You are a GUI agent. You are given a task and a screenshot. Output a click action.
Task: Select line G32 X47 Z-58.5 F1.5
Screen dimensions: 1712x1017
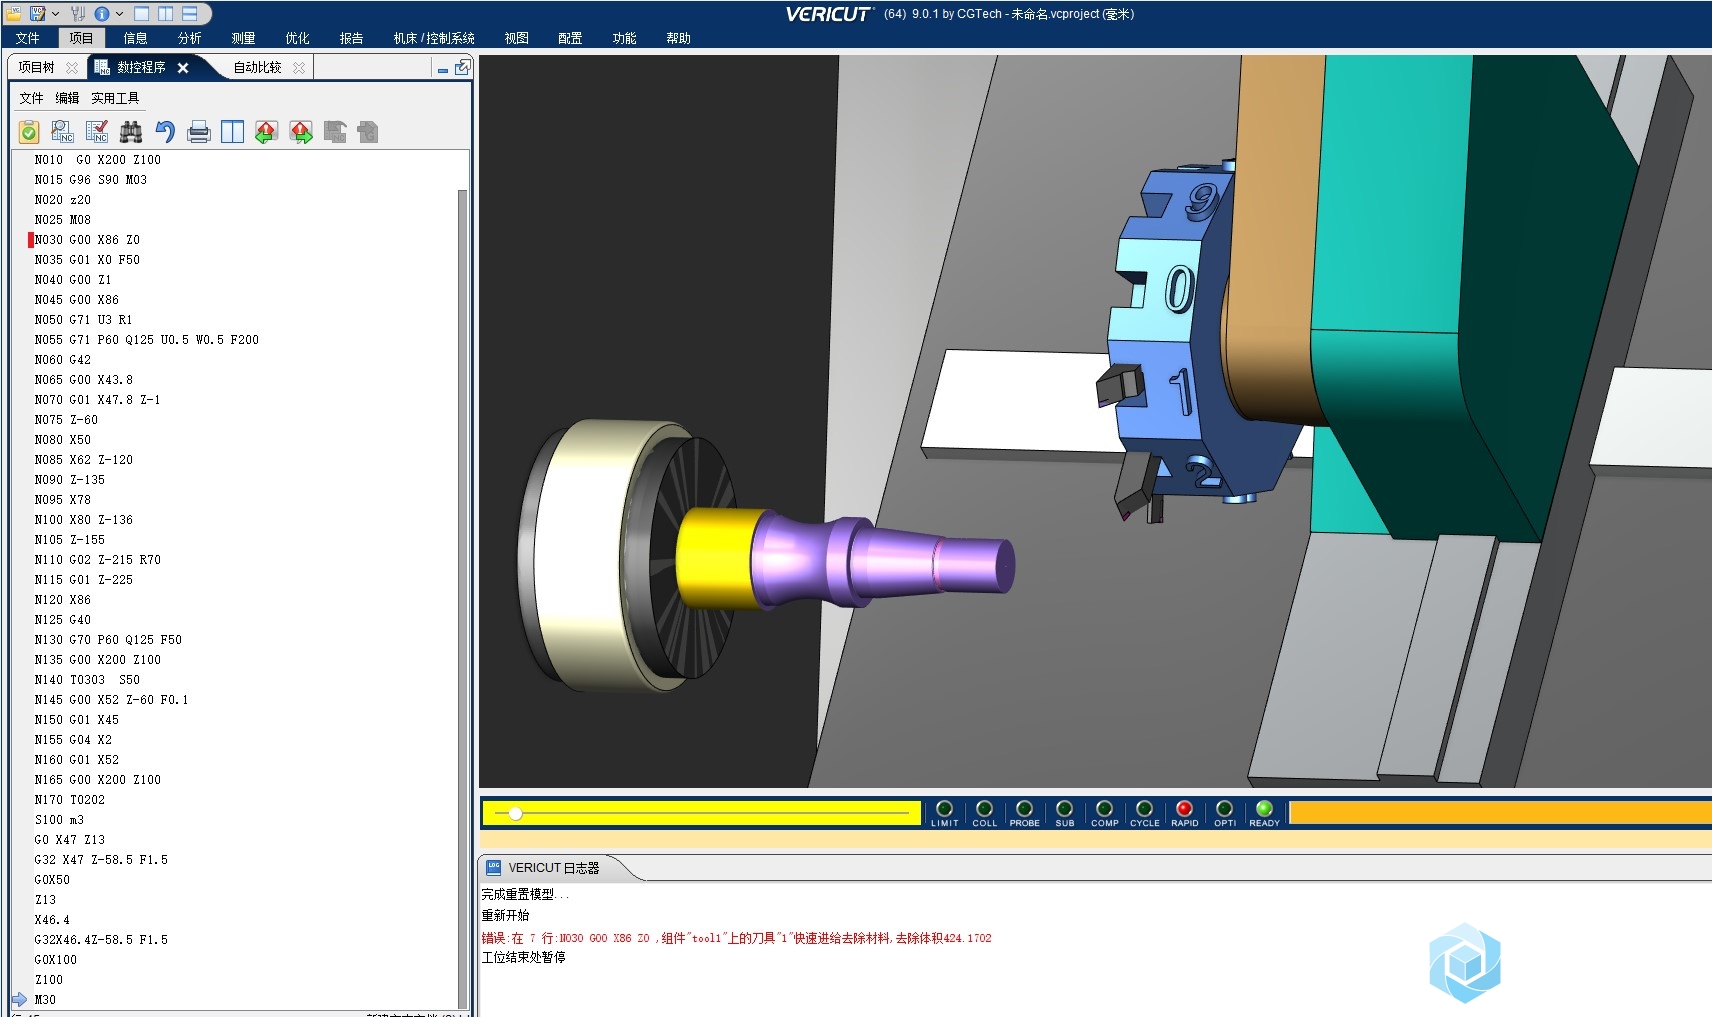click(x=101, y=860)
